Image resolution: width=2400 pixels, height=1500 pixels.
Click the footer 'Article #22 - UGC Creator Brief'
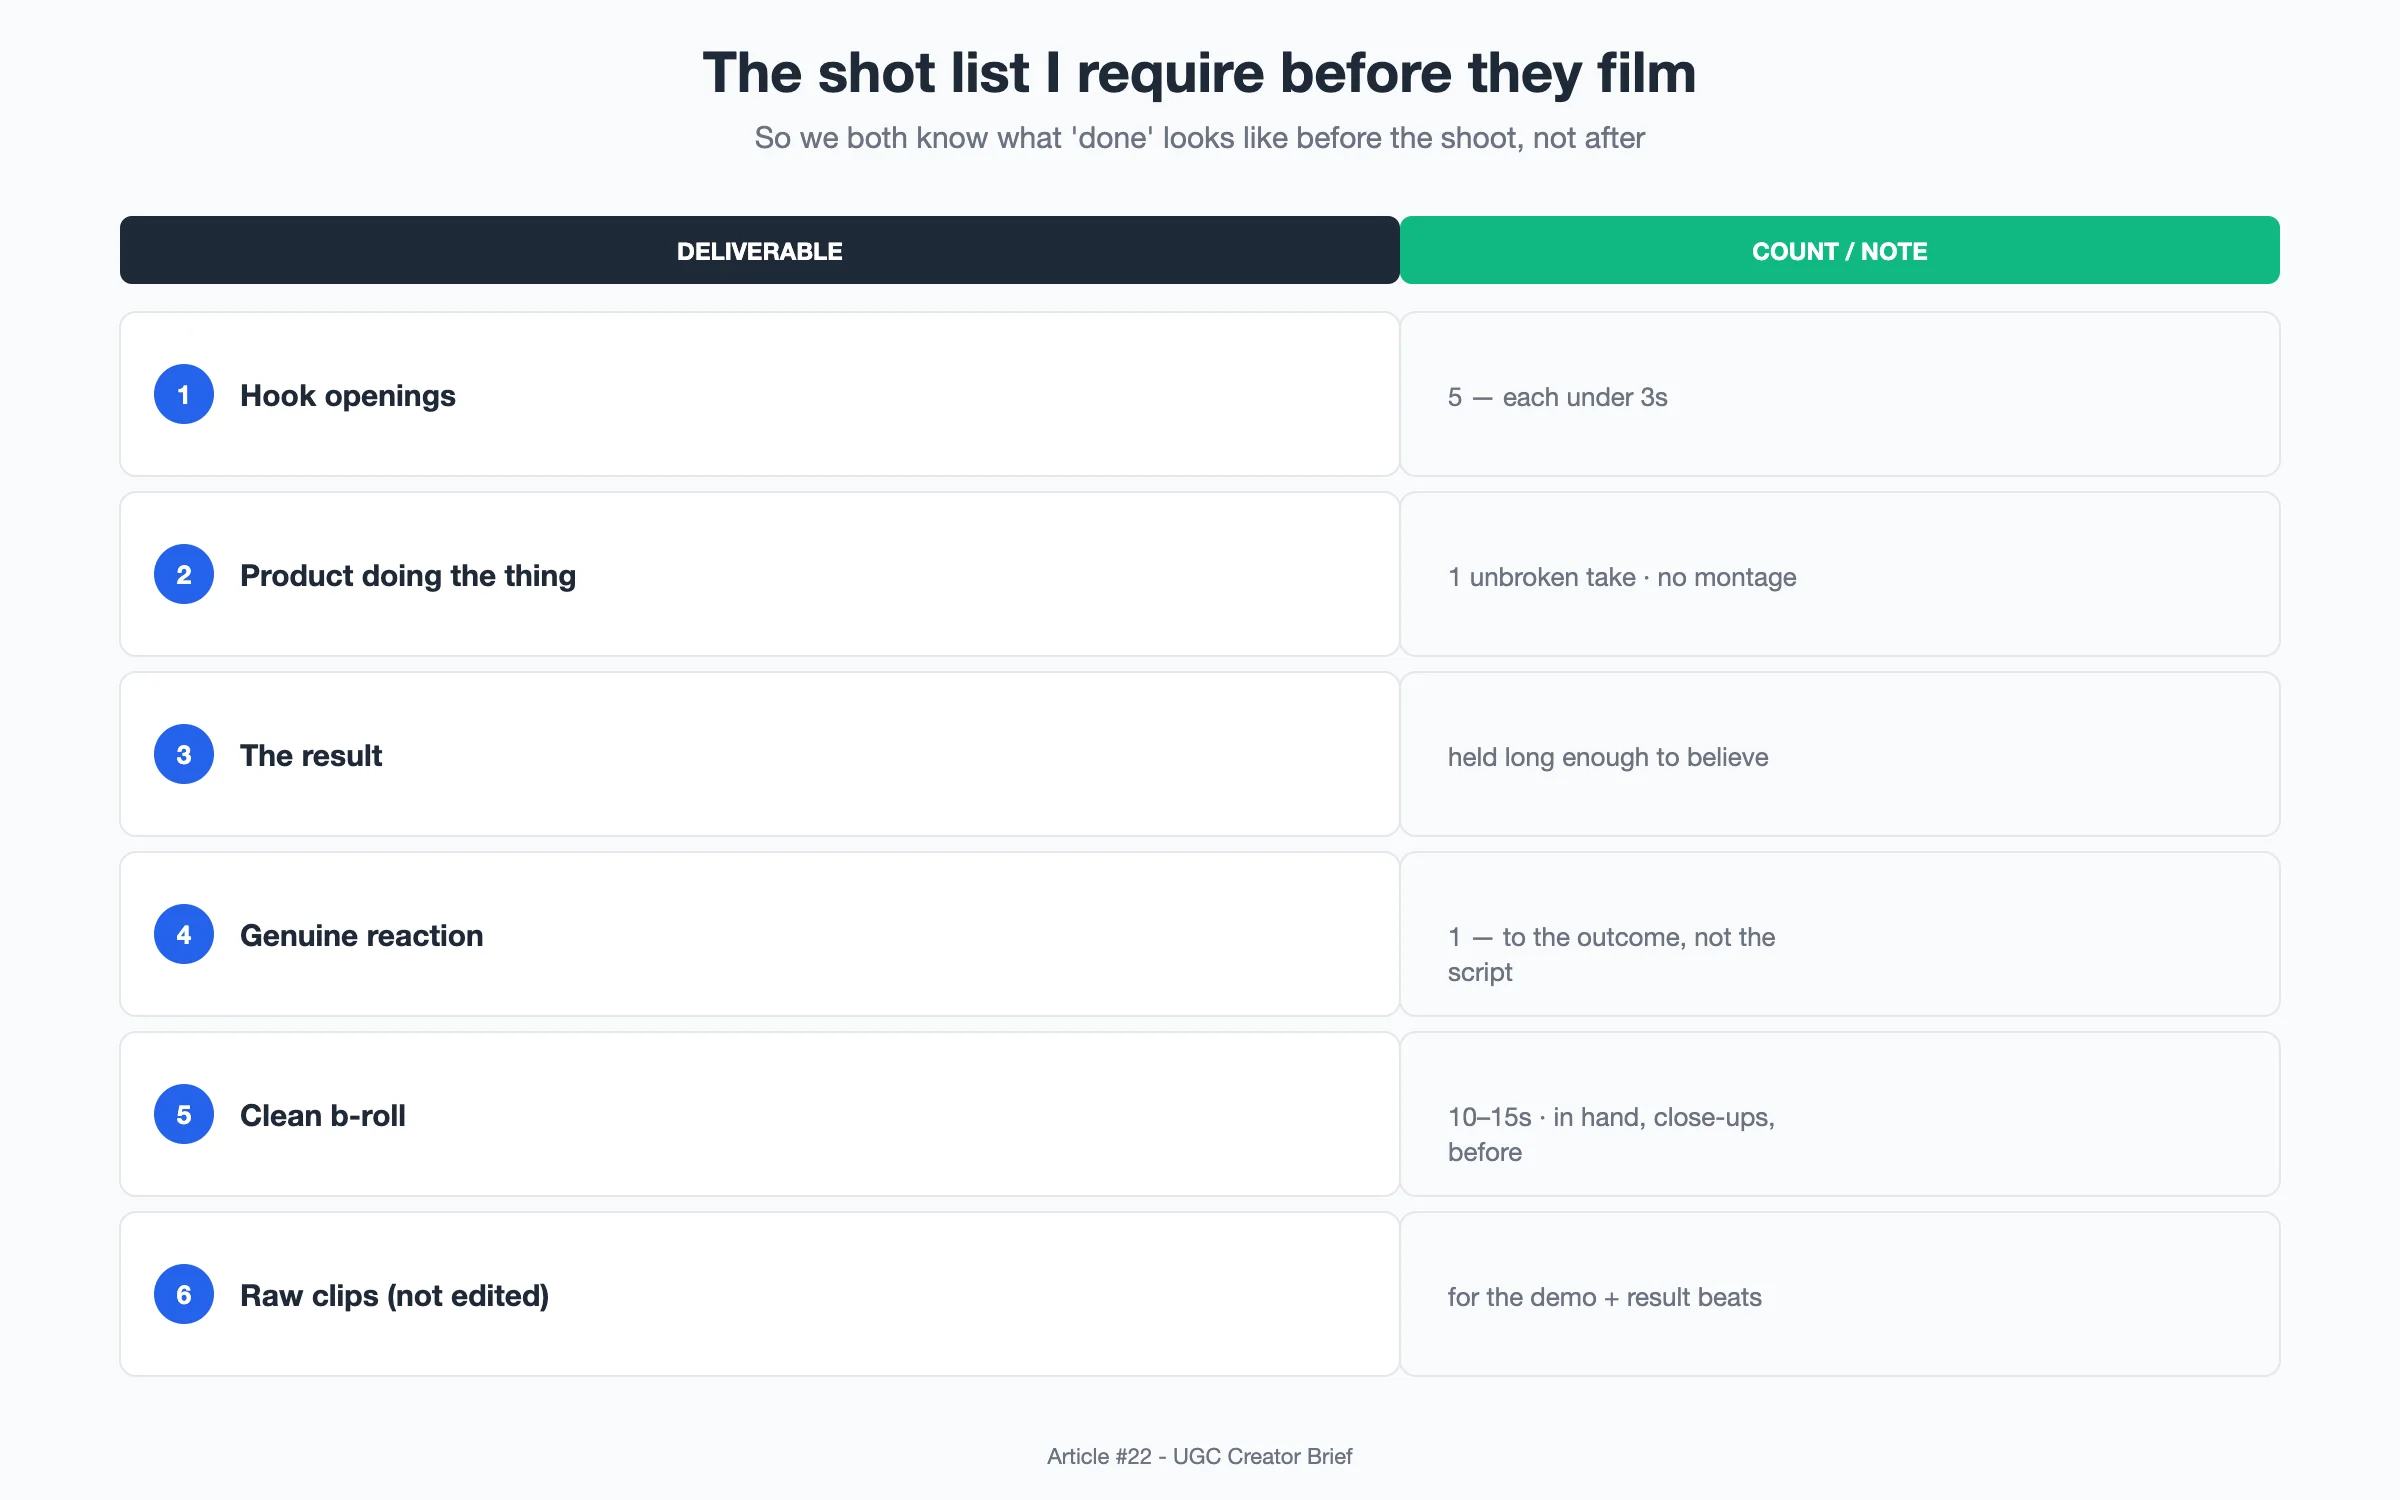[1200, 1456]
